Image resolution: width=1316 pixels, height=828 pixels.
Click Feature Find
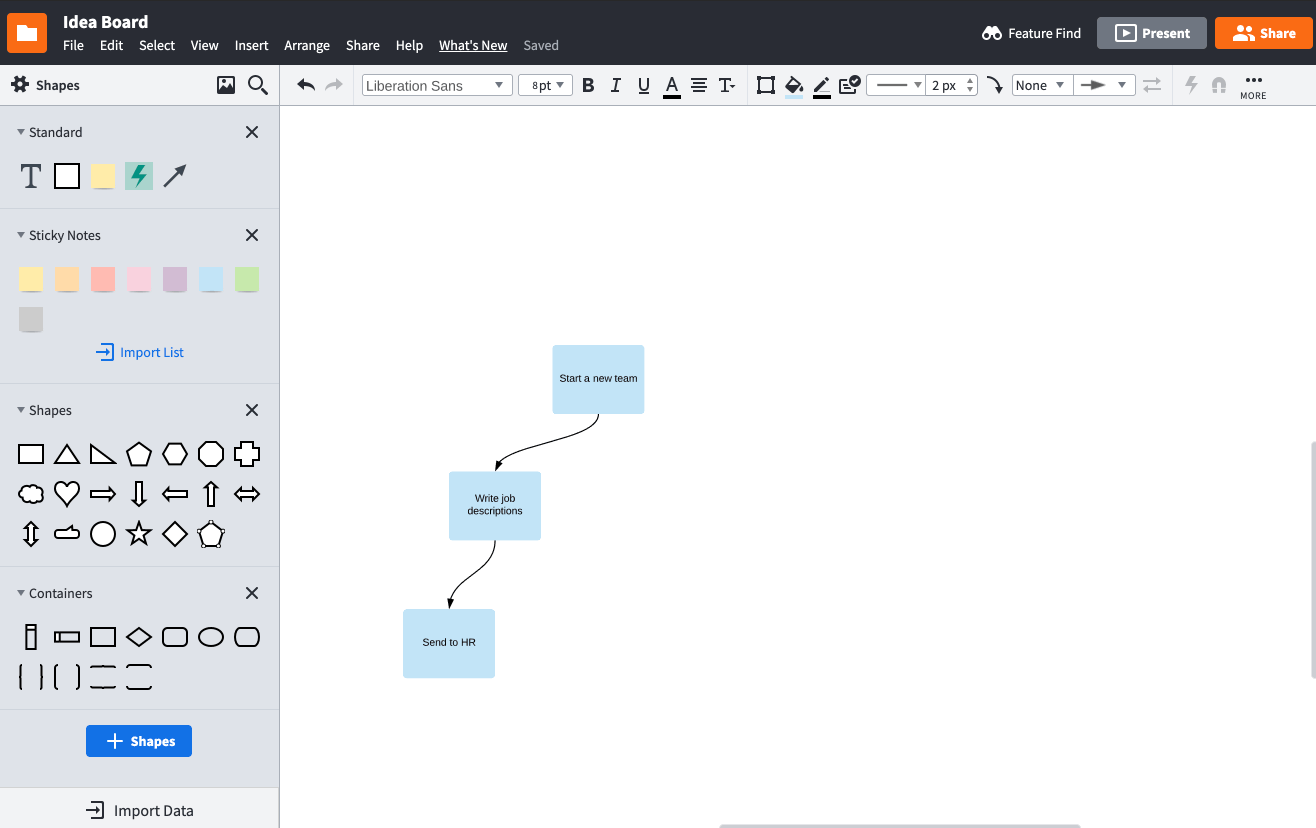[1032, 33]
